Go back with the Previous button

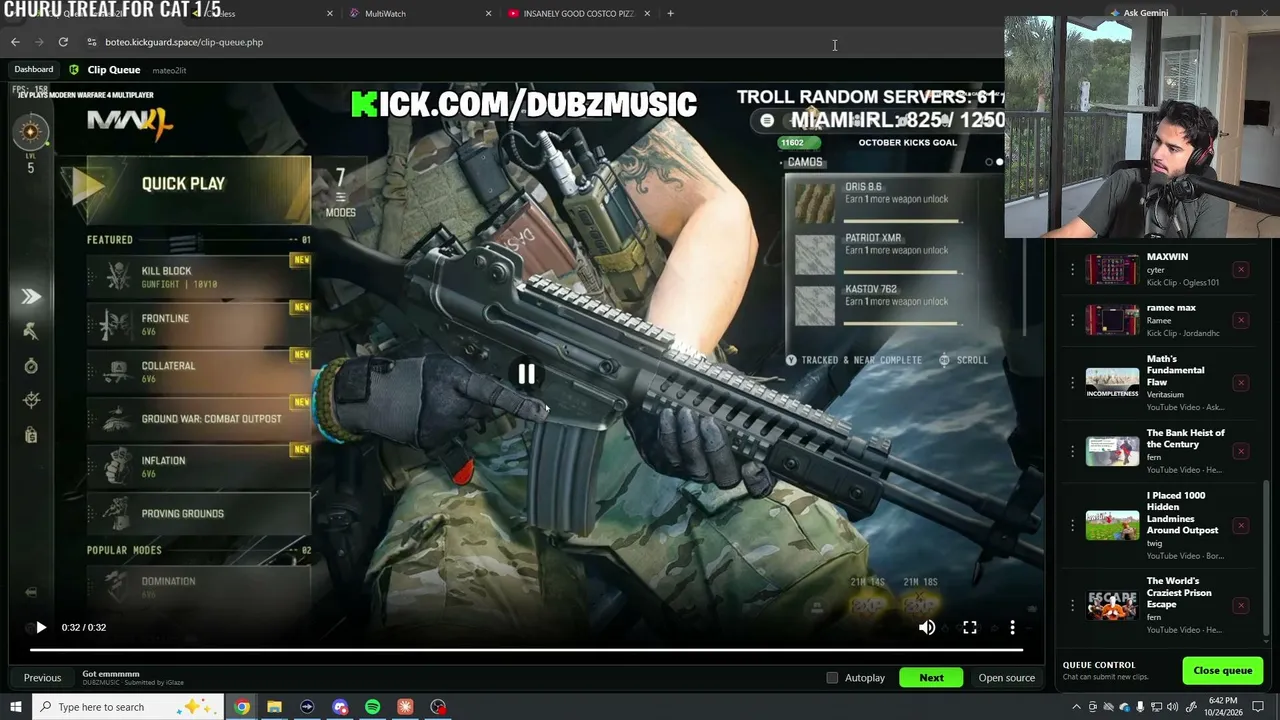tap(42, 678)
